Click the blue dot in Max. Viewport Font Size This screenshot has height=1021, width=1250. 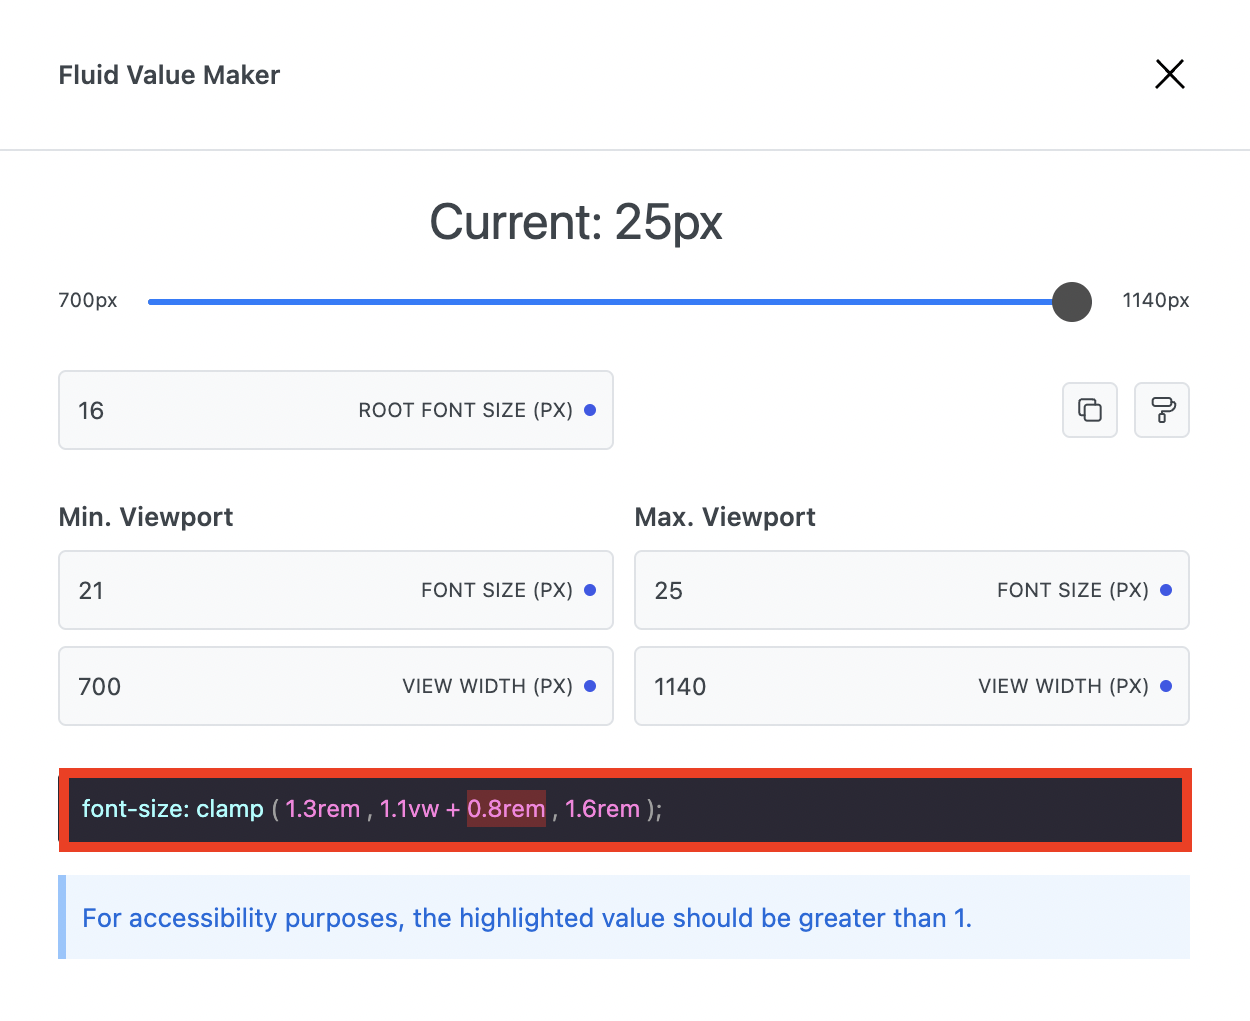coord(1166,590)
